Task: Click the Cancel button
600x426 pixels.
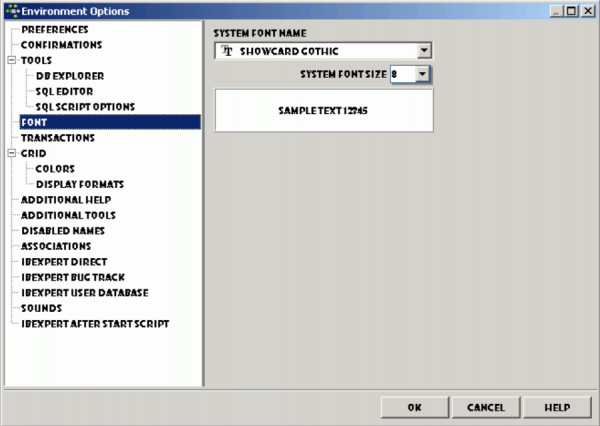Action: tap(486, 407)
